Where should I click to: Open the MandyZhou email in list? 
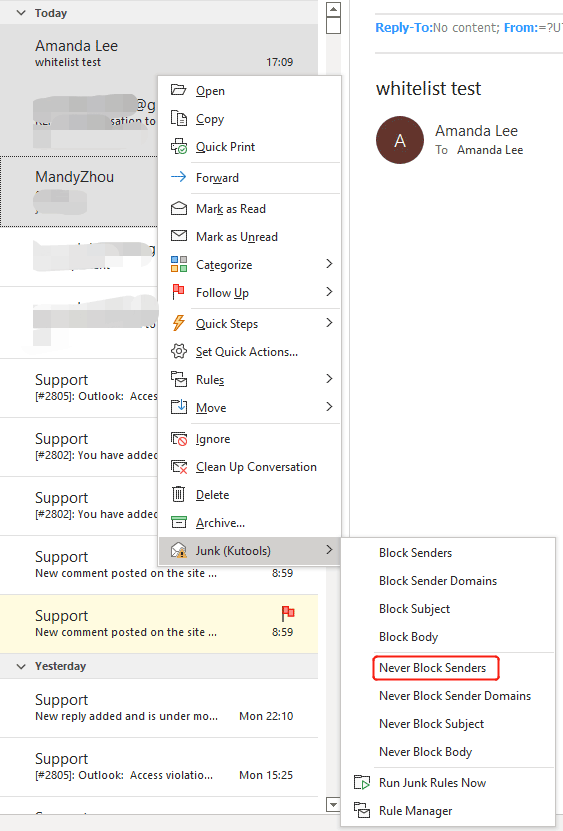point(79,191)
